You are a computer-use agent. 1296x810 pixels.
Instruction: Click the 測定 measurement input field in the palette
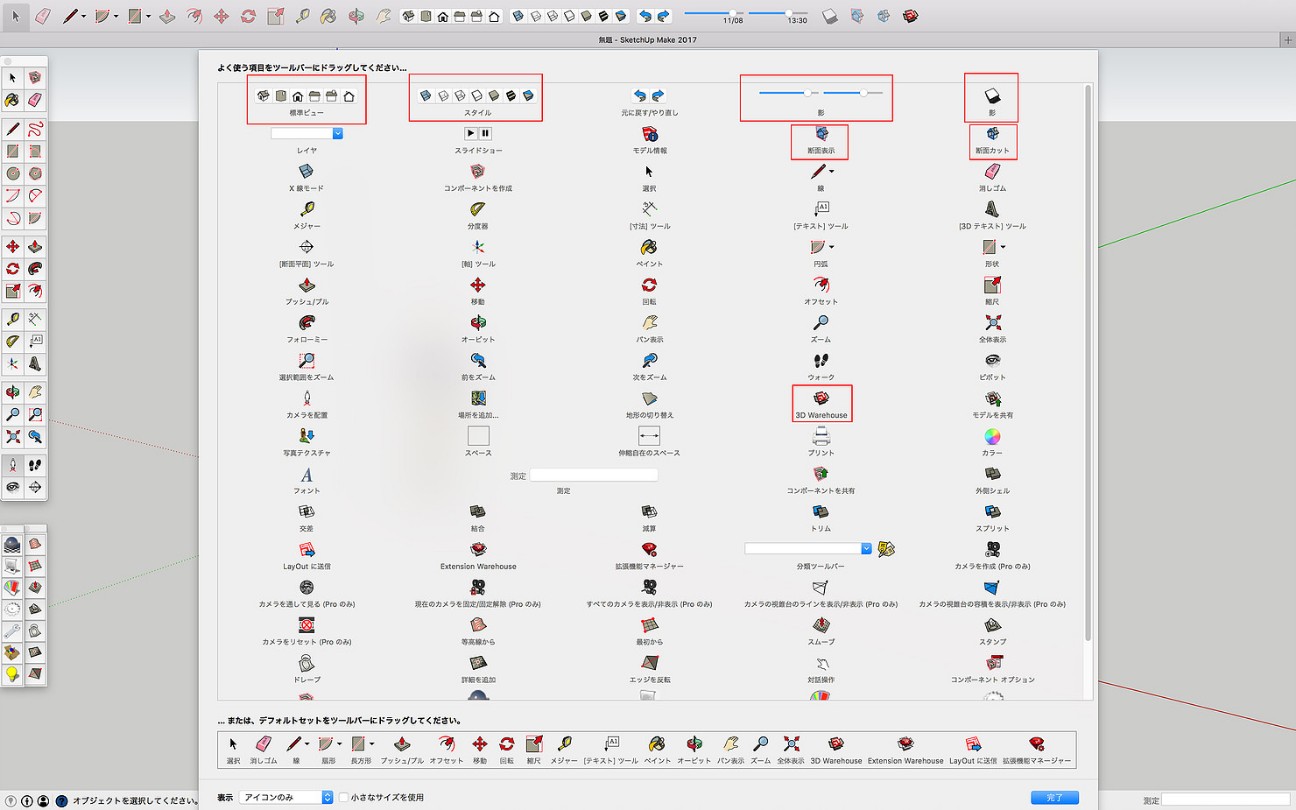(594, 476)
